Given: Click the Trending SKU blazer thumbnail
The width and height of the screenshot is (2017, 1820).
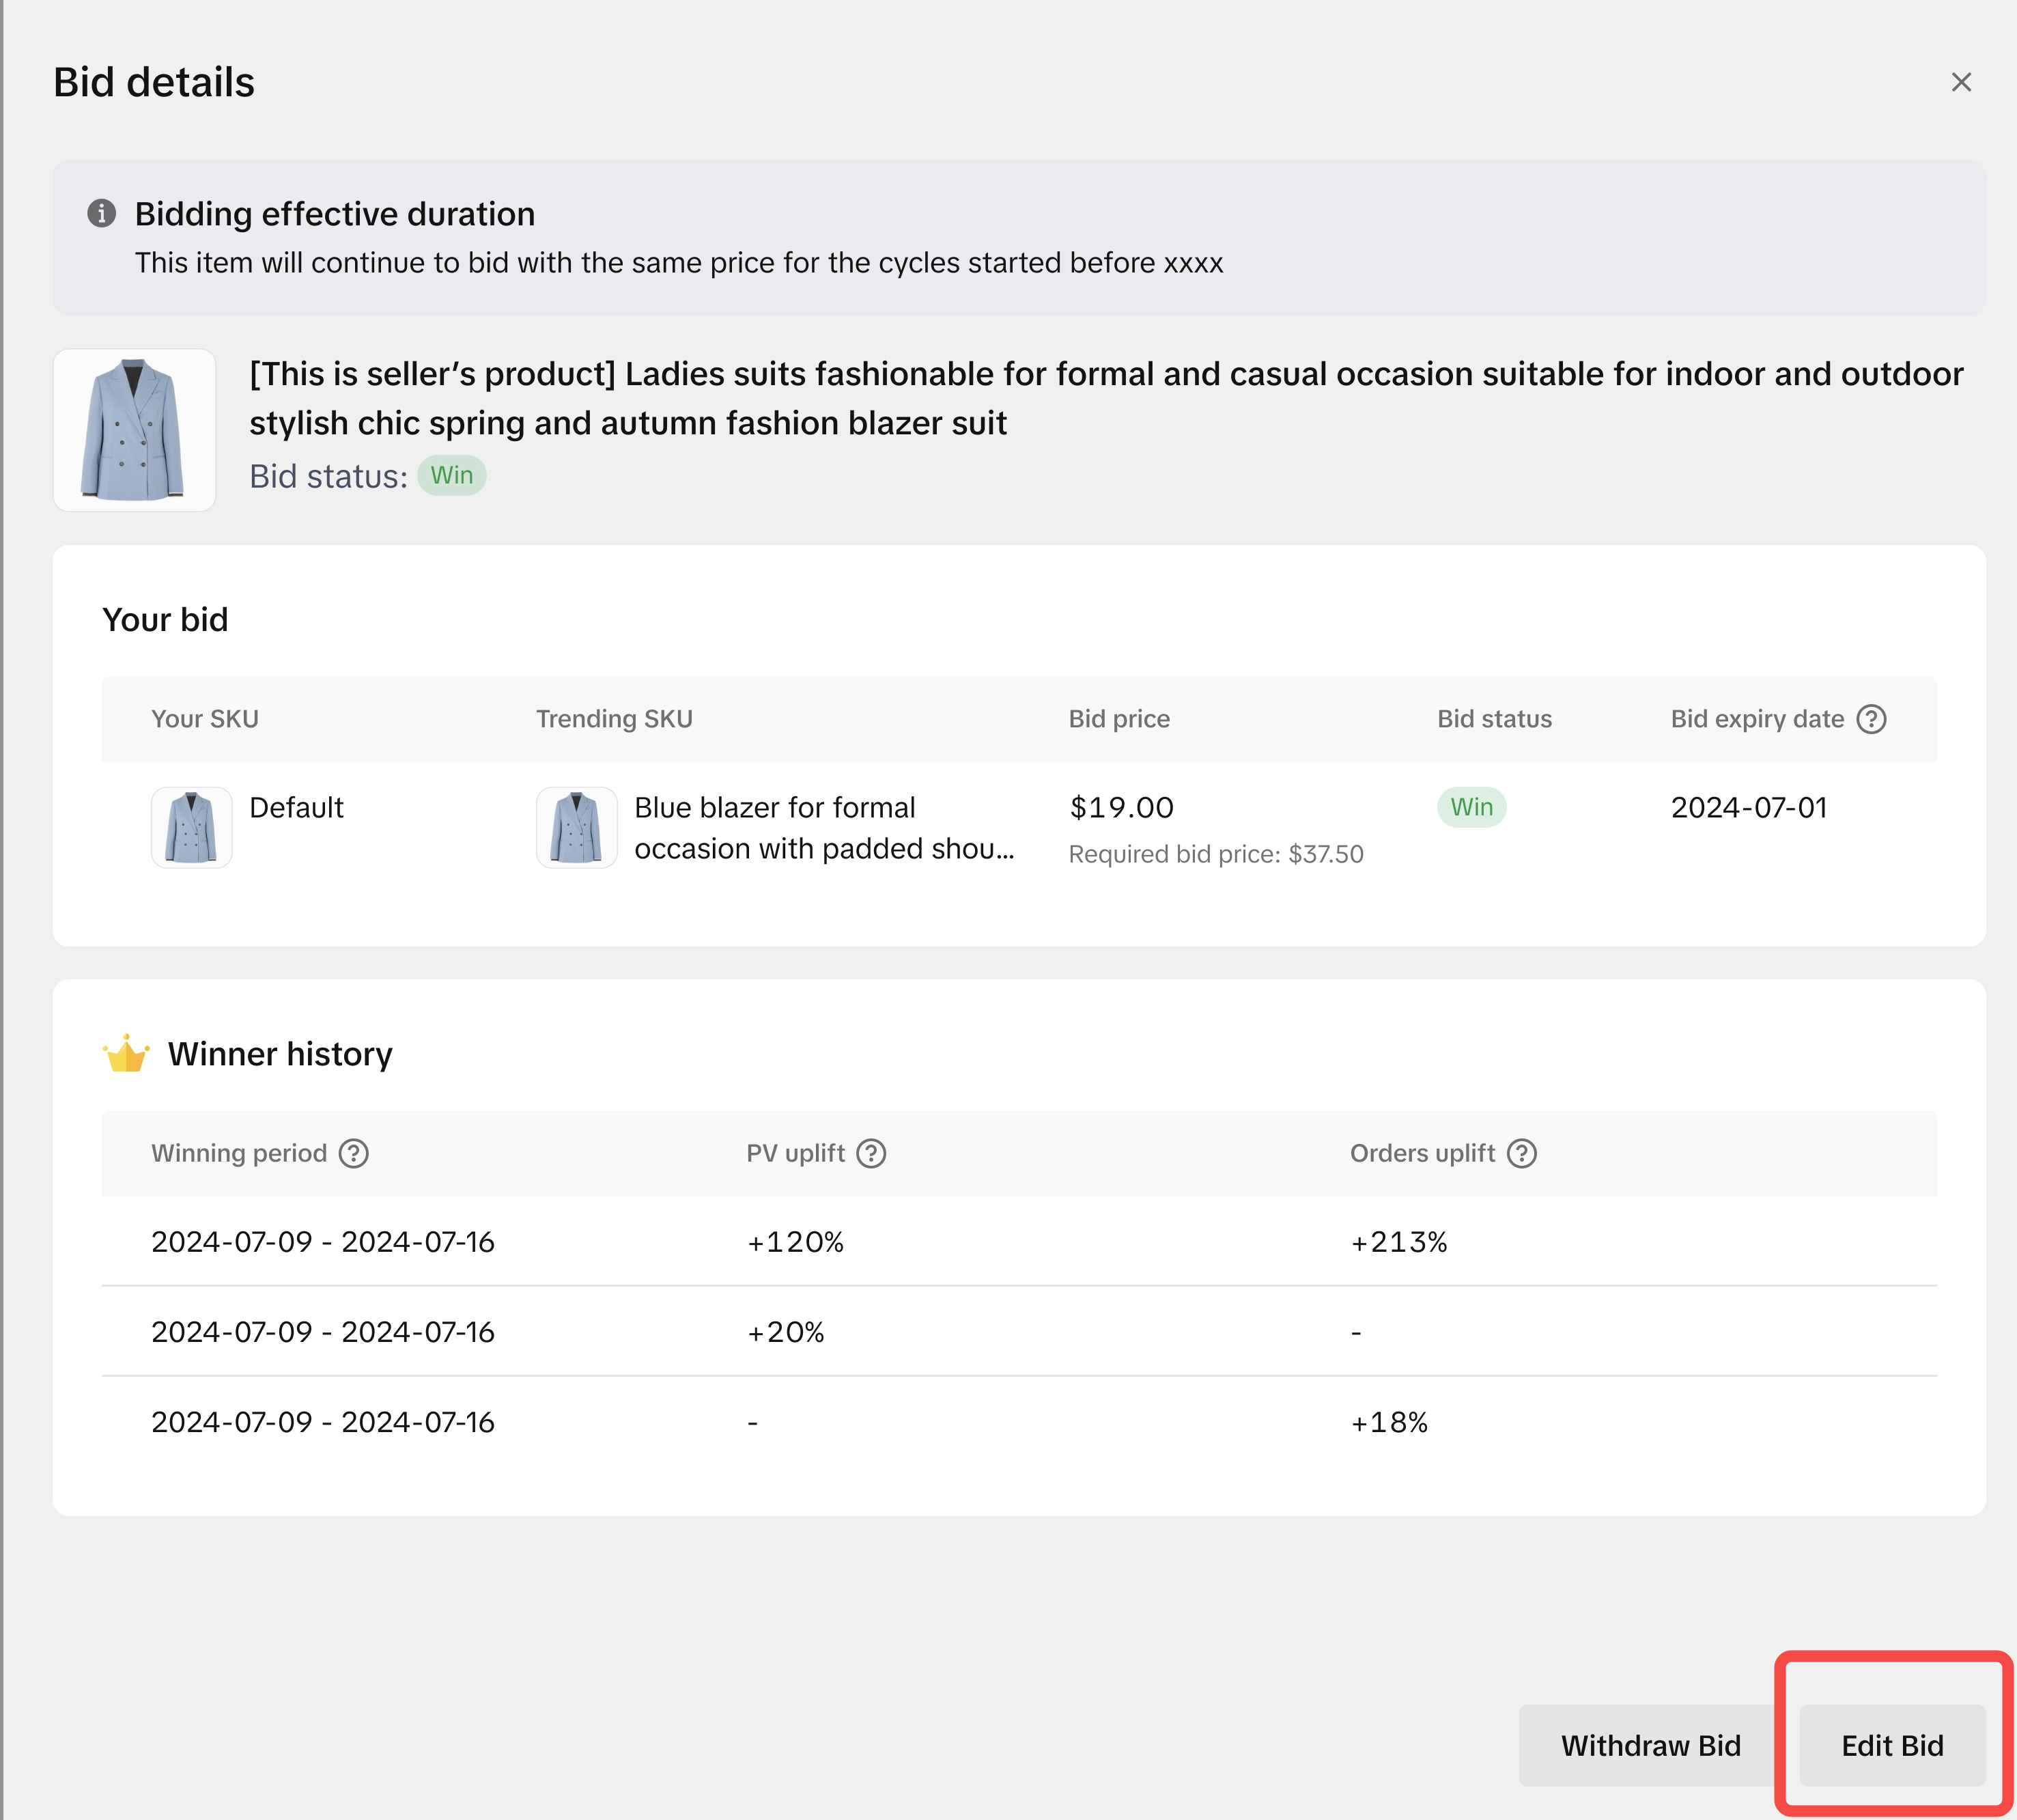Looking at the screenshot, I should click(x=576, y=827).
